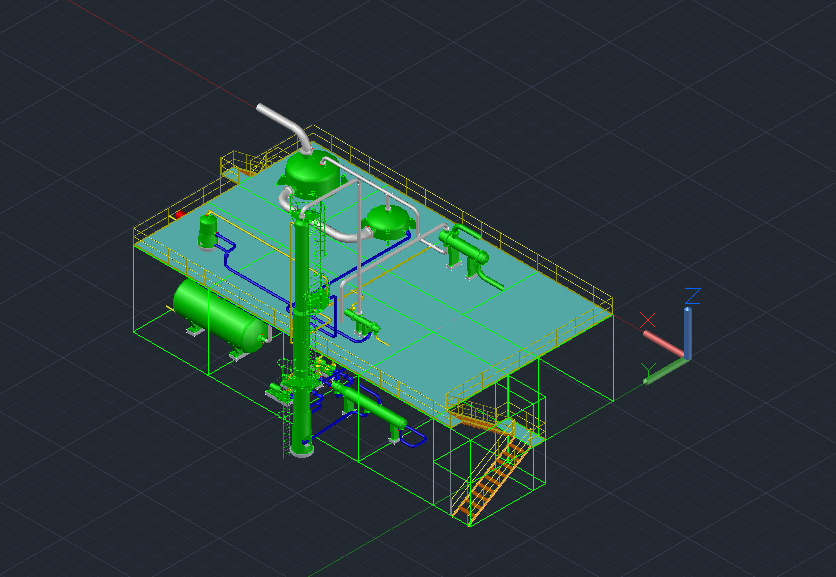This screenshot has width=836, height=577.
Task: Click the red X axis of UCS icon
Action: [663, 343]
